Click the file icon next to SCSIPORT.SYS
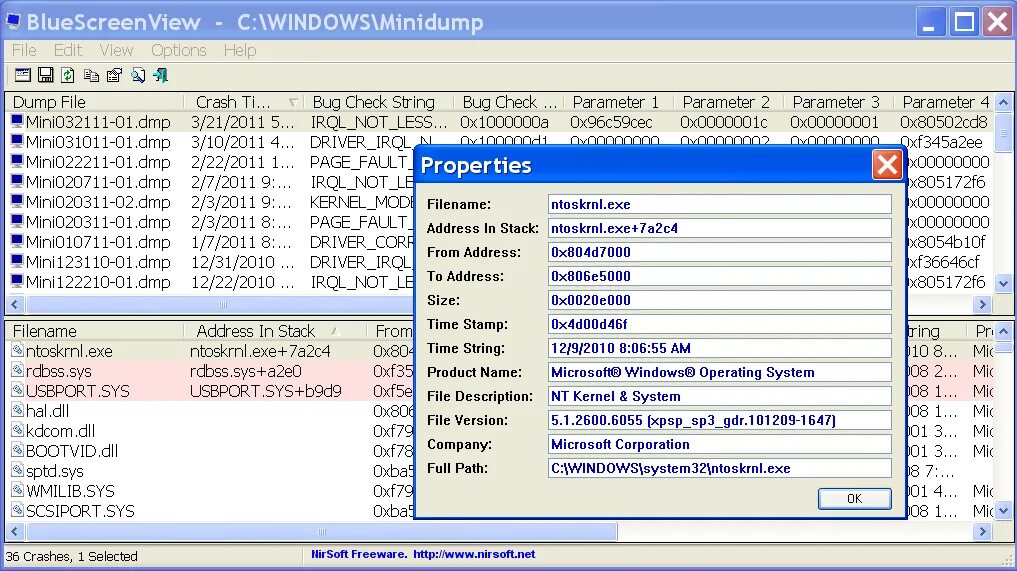 click(18, 511)
